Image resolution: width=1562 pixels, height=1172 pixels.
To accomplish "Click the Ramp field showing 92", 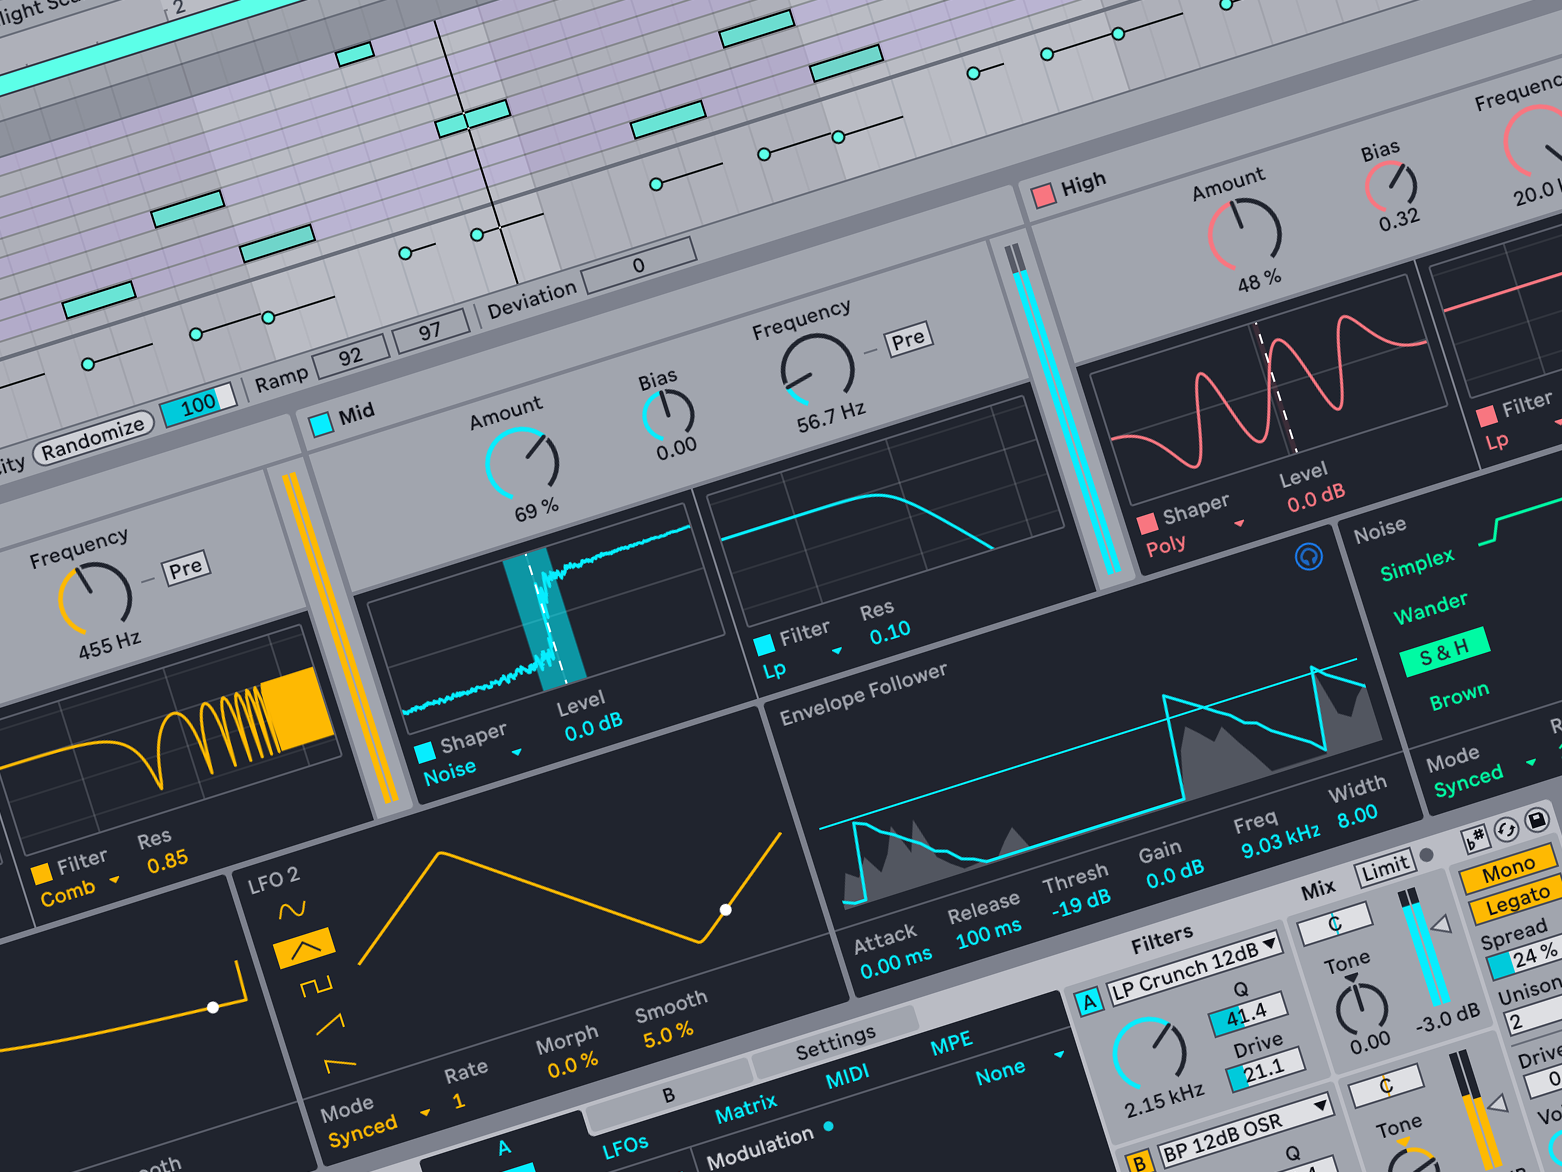I will click(351, 357).
